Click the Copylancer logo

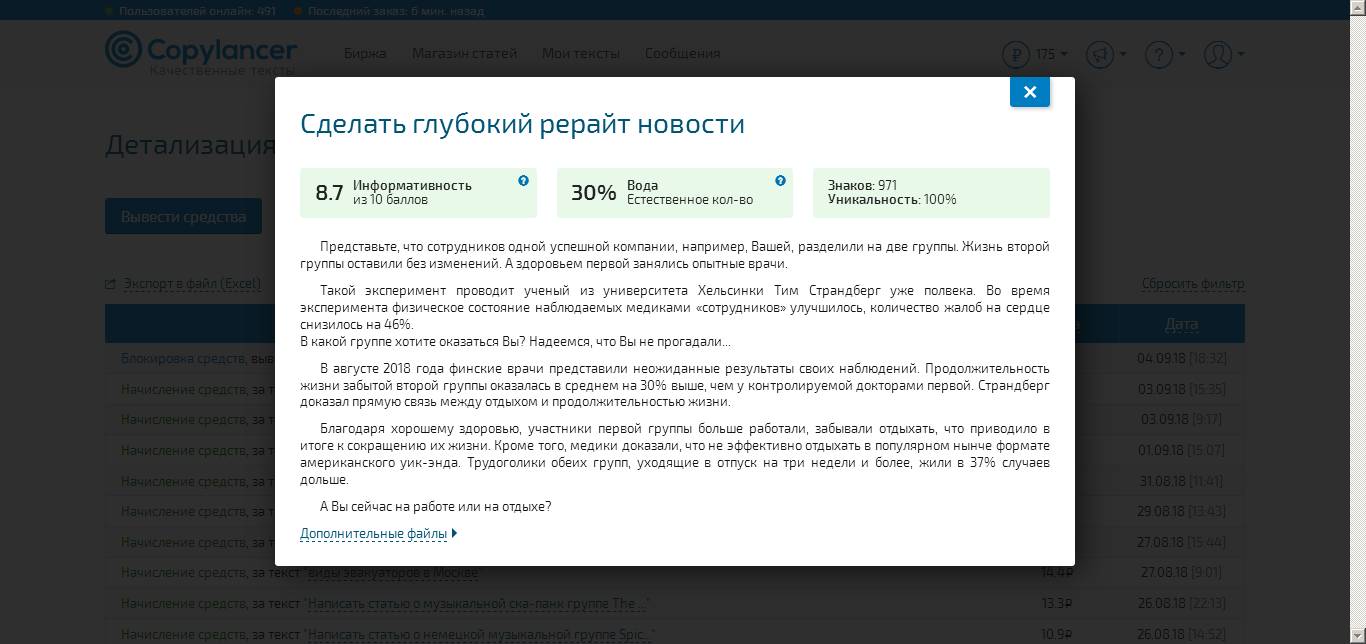point(201,53)
